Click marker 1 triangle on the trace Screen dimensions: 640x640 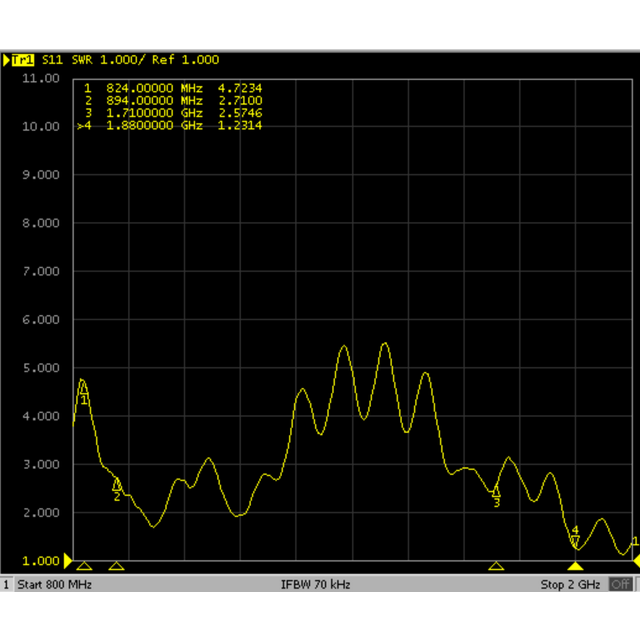[x=83, y=389]
